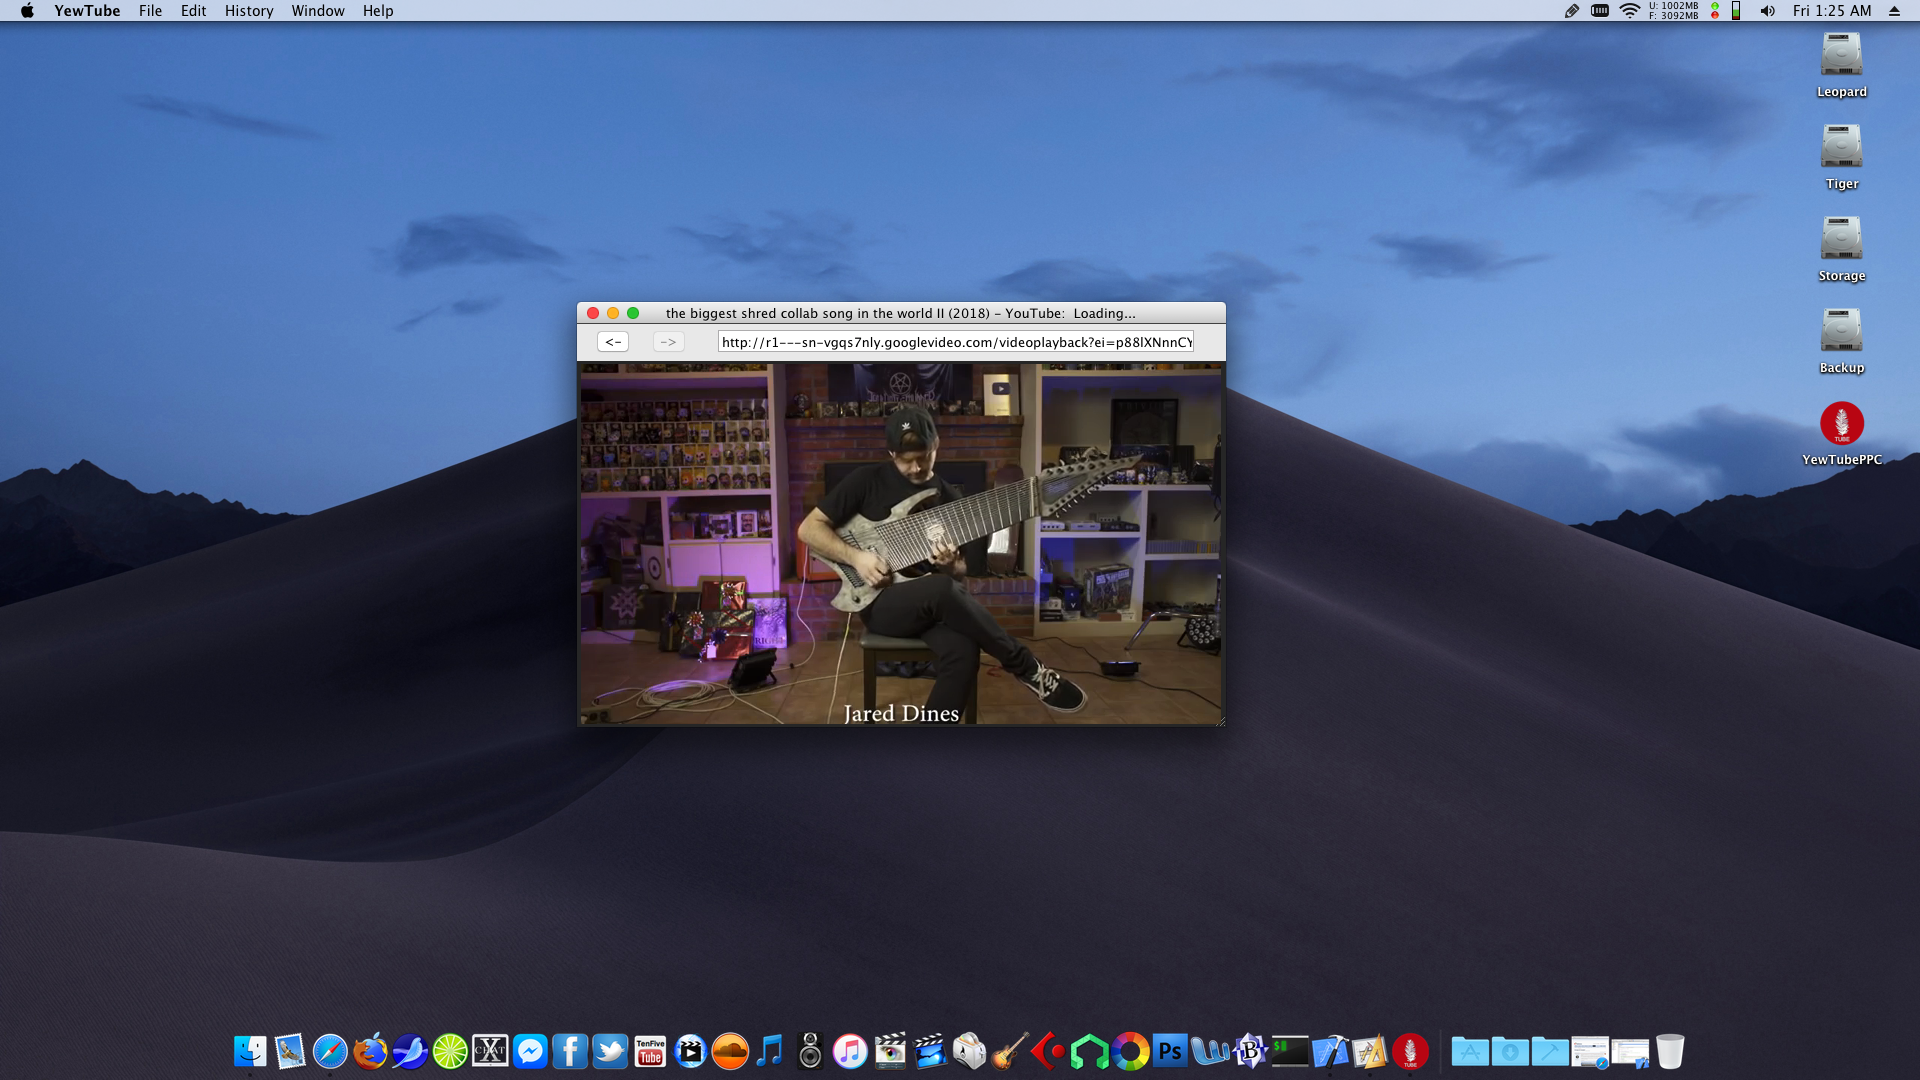The image size is (1920, 1080).
Task: Click the Photoshop icon in the dock
Action: click(1170, 1051)
